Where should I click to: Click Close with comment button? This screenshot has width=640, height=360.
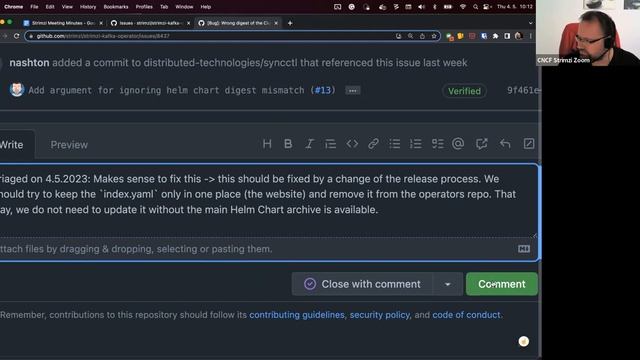point(362,284)
